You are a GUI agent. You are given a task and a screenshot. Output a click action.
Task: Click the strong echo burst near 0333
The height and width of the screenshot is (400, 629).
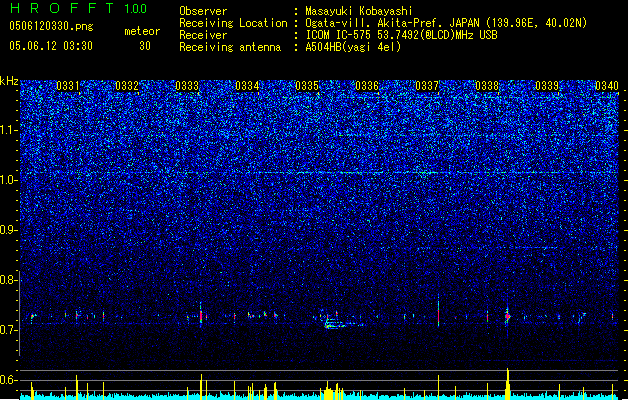coord(201,315)
